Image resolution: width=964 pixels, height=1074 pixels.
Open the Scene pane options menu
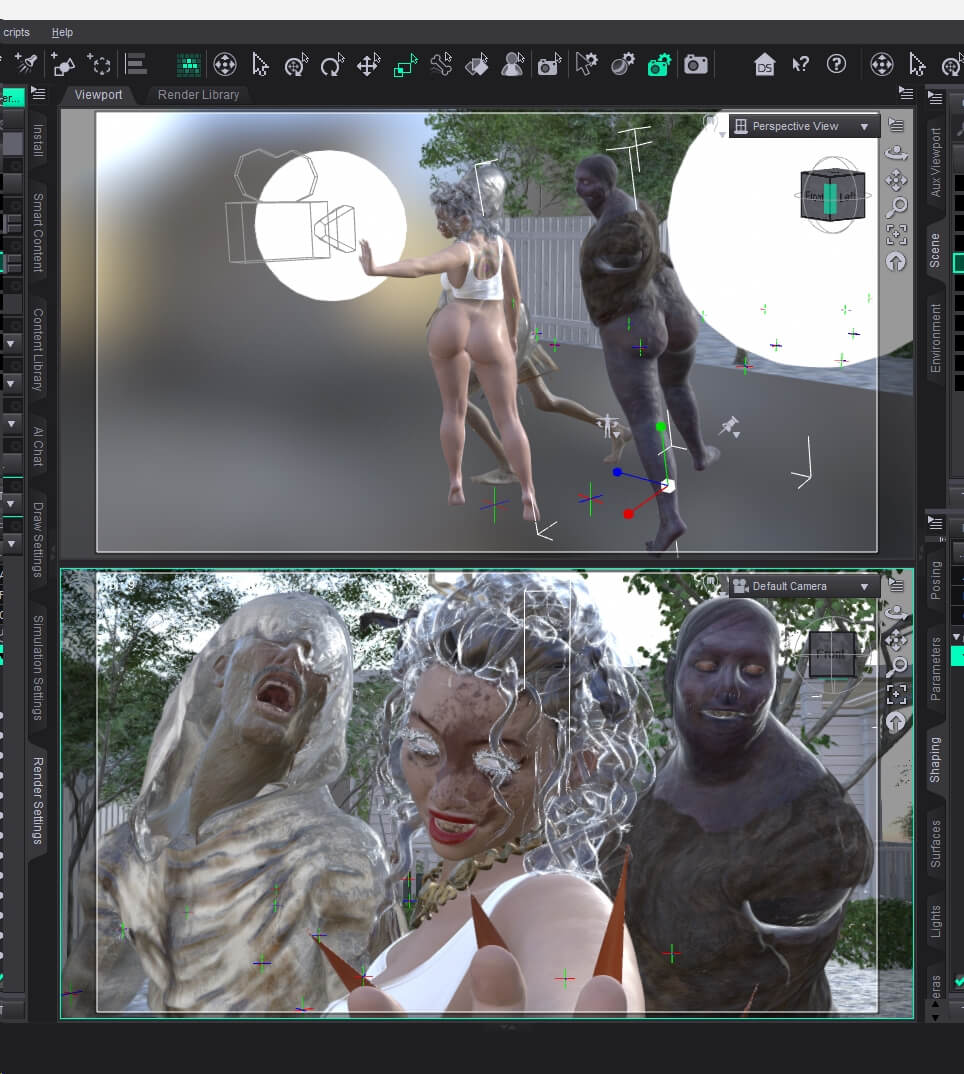coord(935,98)
